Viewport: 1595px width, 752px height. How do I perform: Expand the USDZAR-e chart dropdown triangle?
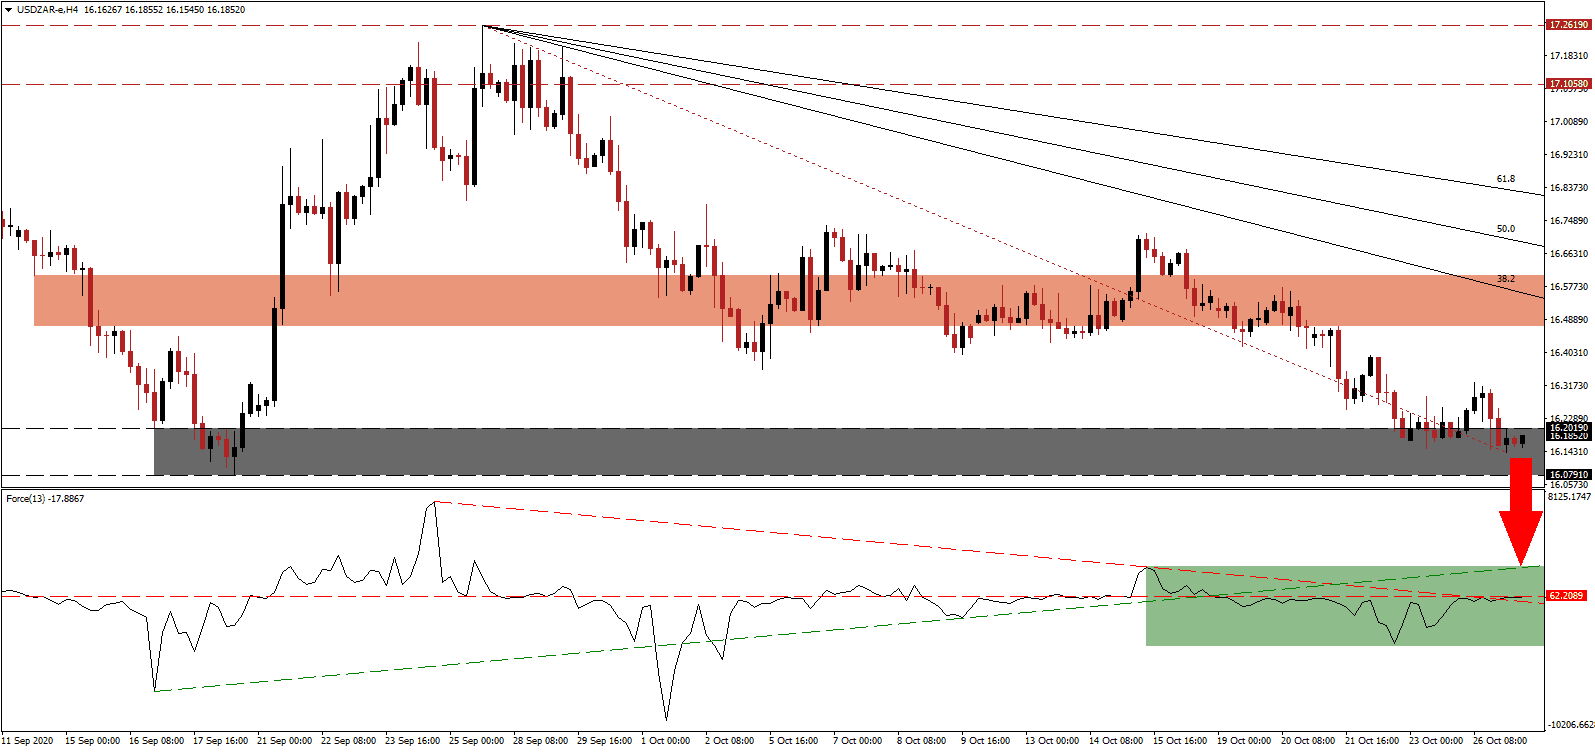point(9,10)
